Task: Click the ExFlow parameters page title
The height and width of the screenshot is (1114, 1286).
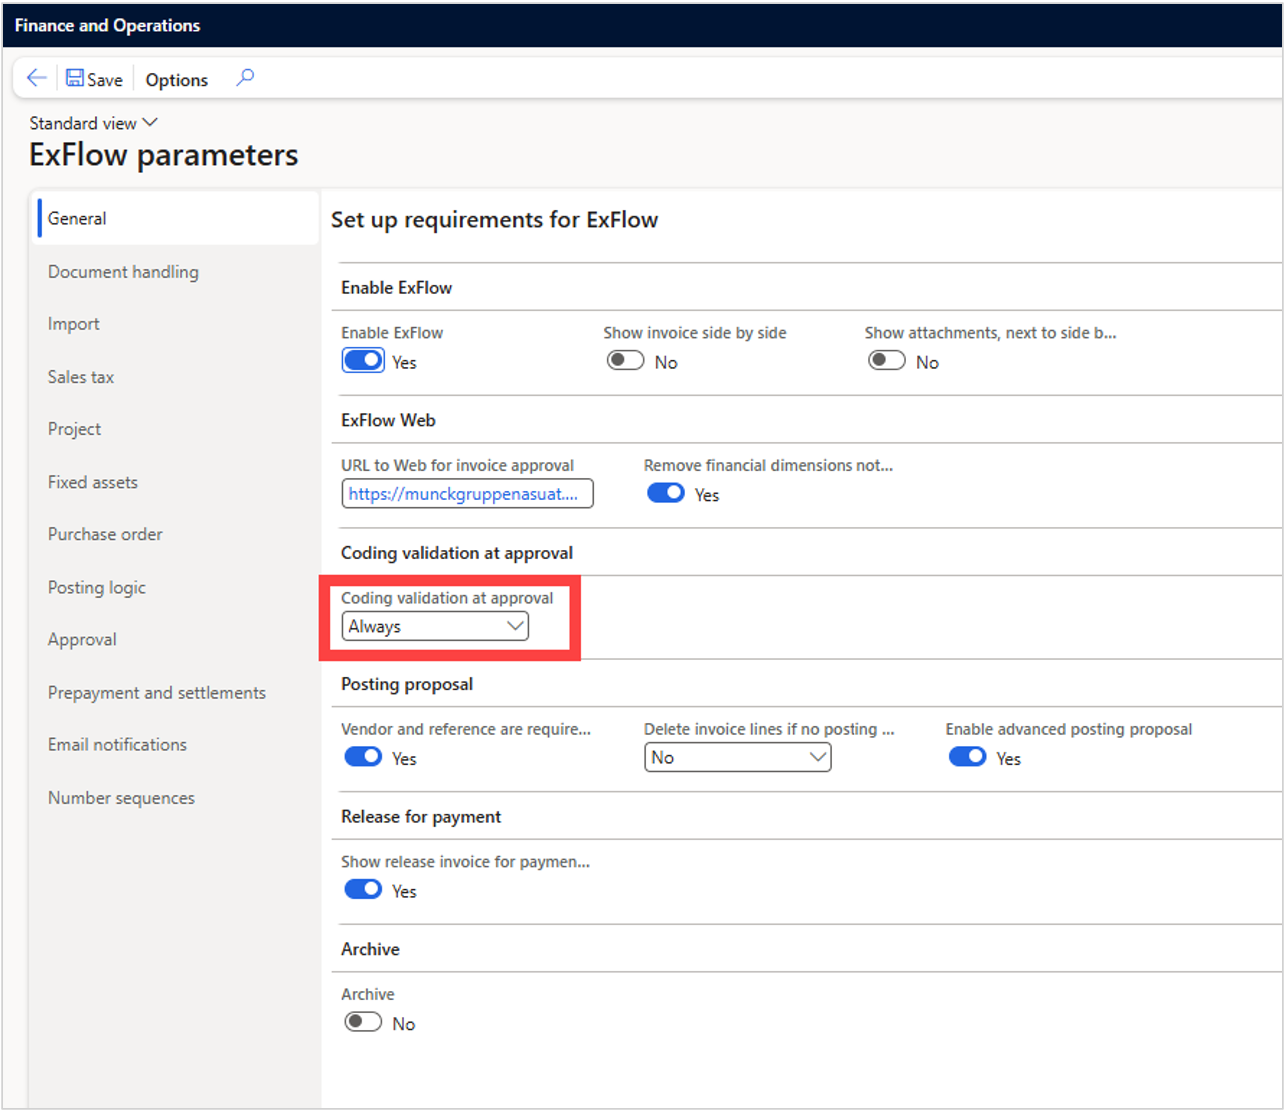Action: [x=164, y=155]
